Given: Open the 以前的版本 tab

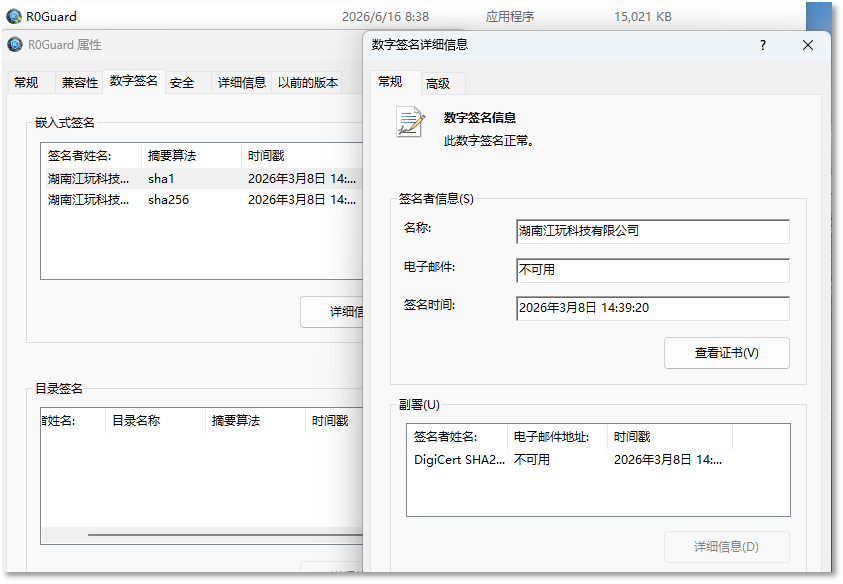Looking at the screenshot, I should click(308, 82).
